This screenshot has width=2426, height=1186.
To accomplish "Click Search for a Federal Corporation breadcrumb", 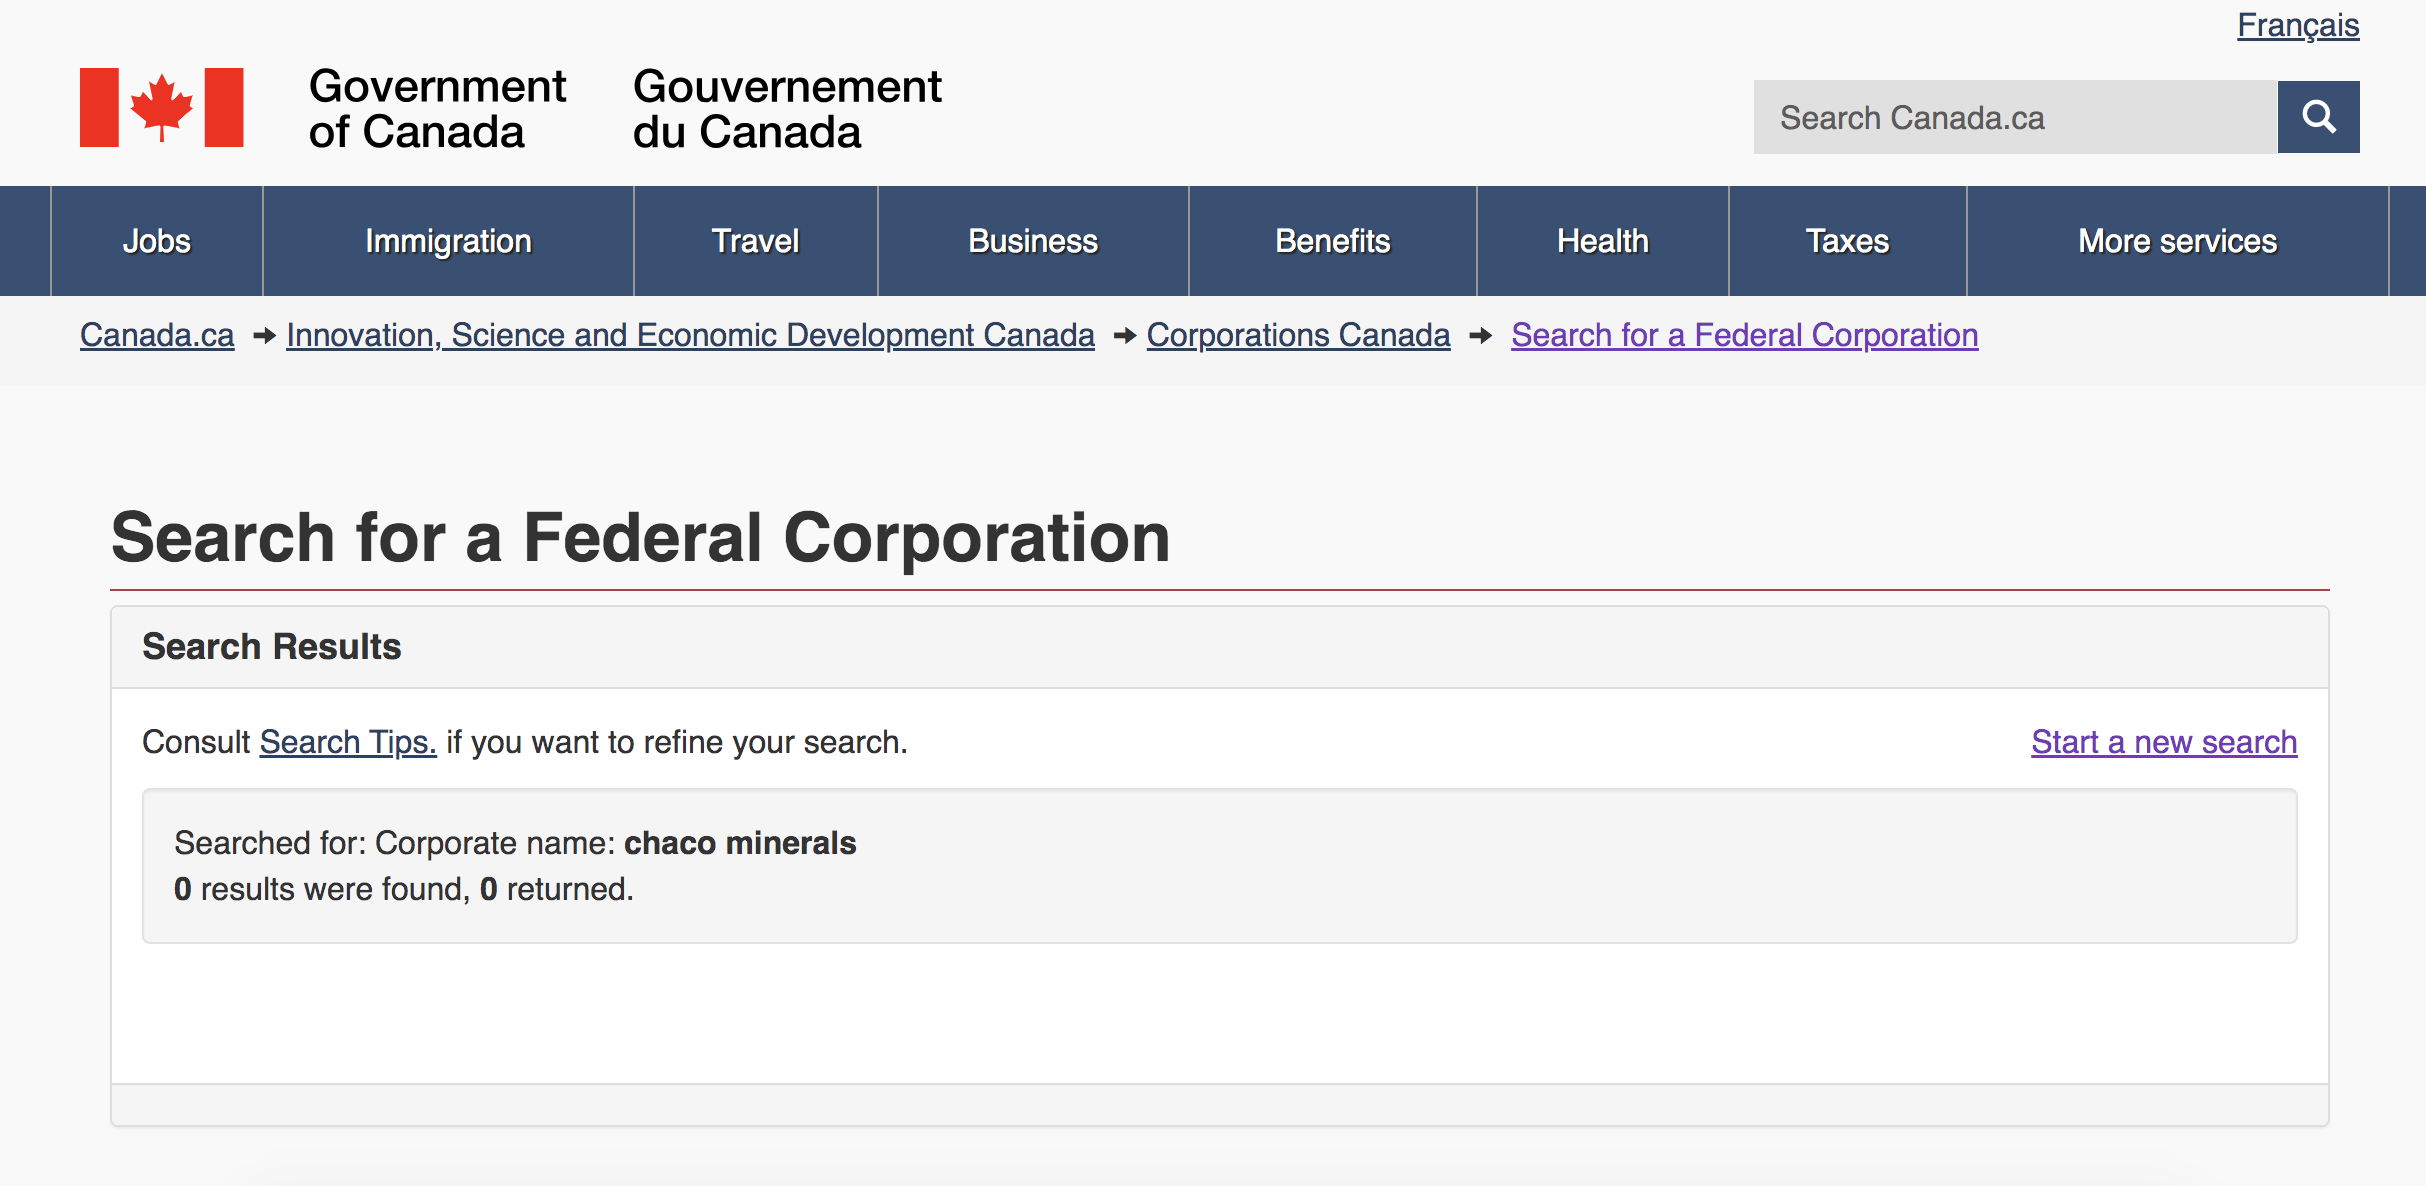I will click(x=1744, y=335).
